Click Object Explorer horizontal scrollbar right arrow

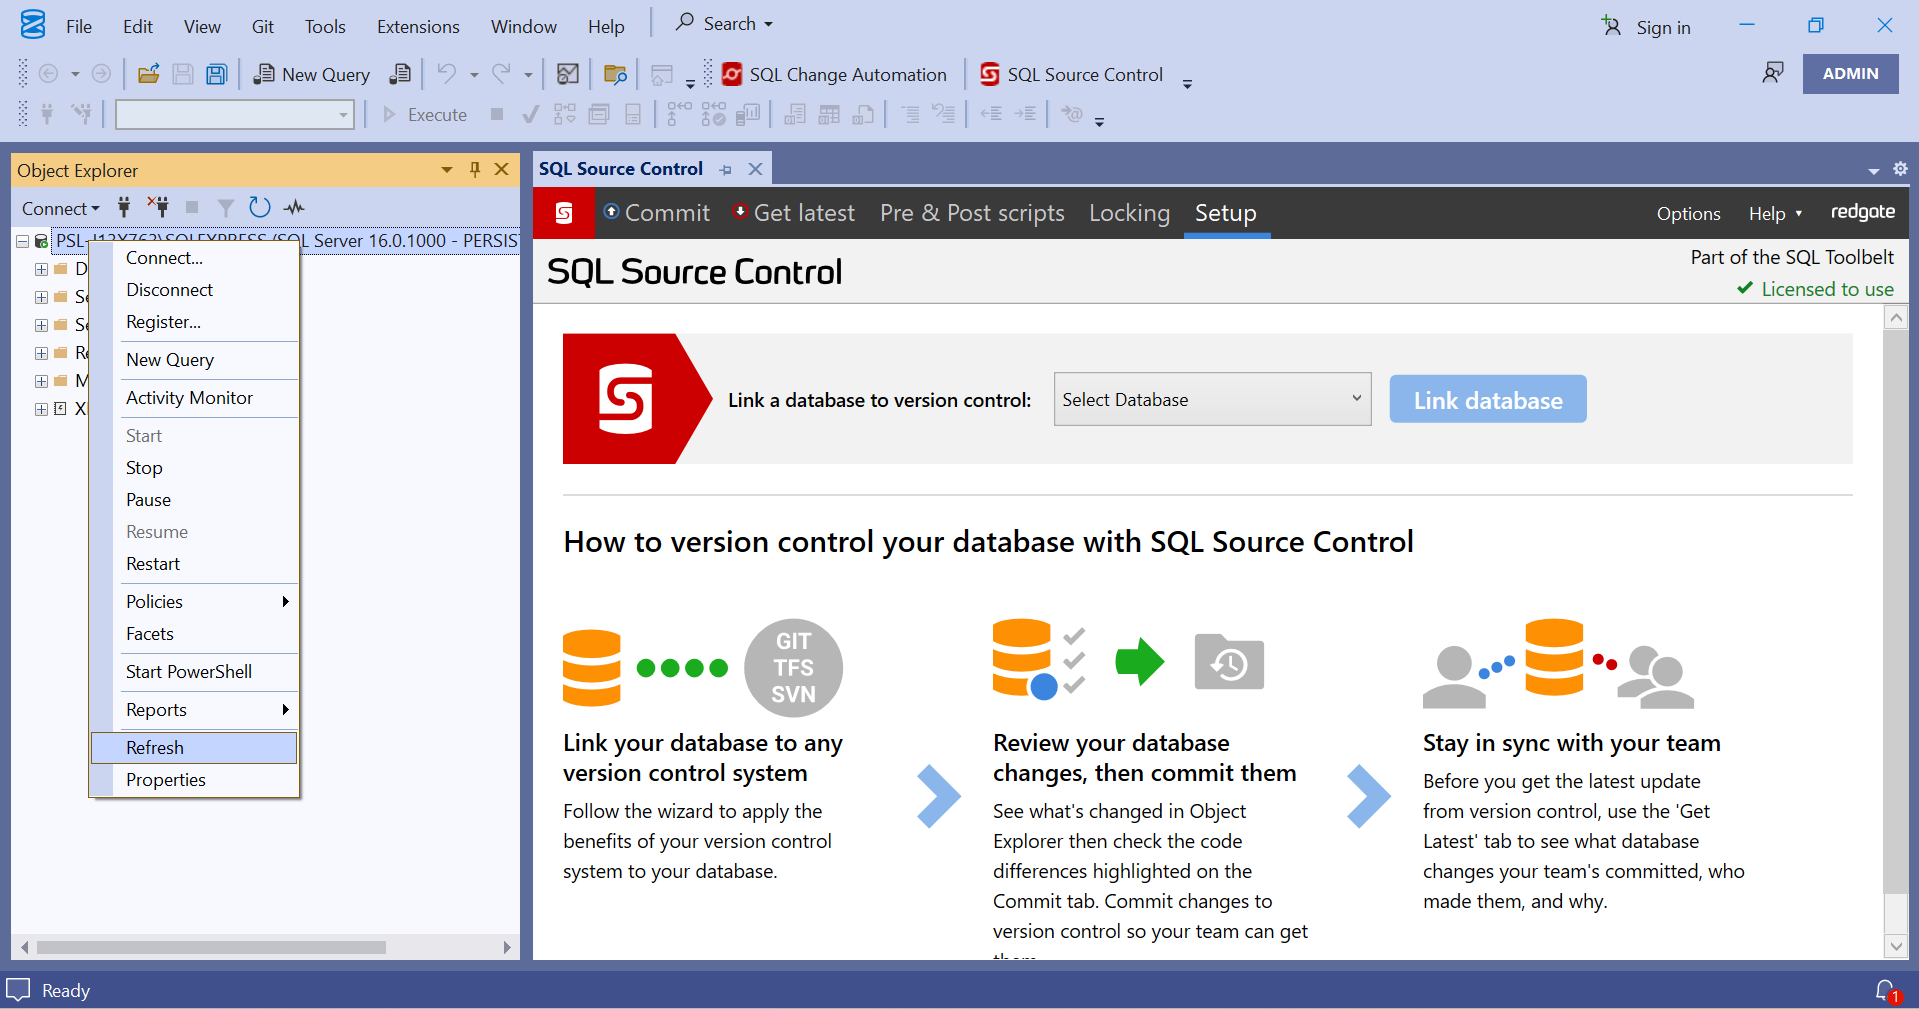[507, 946]
